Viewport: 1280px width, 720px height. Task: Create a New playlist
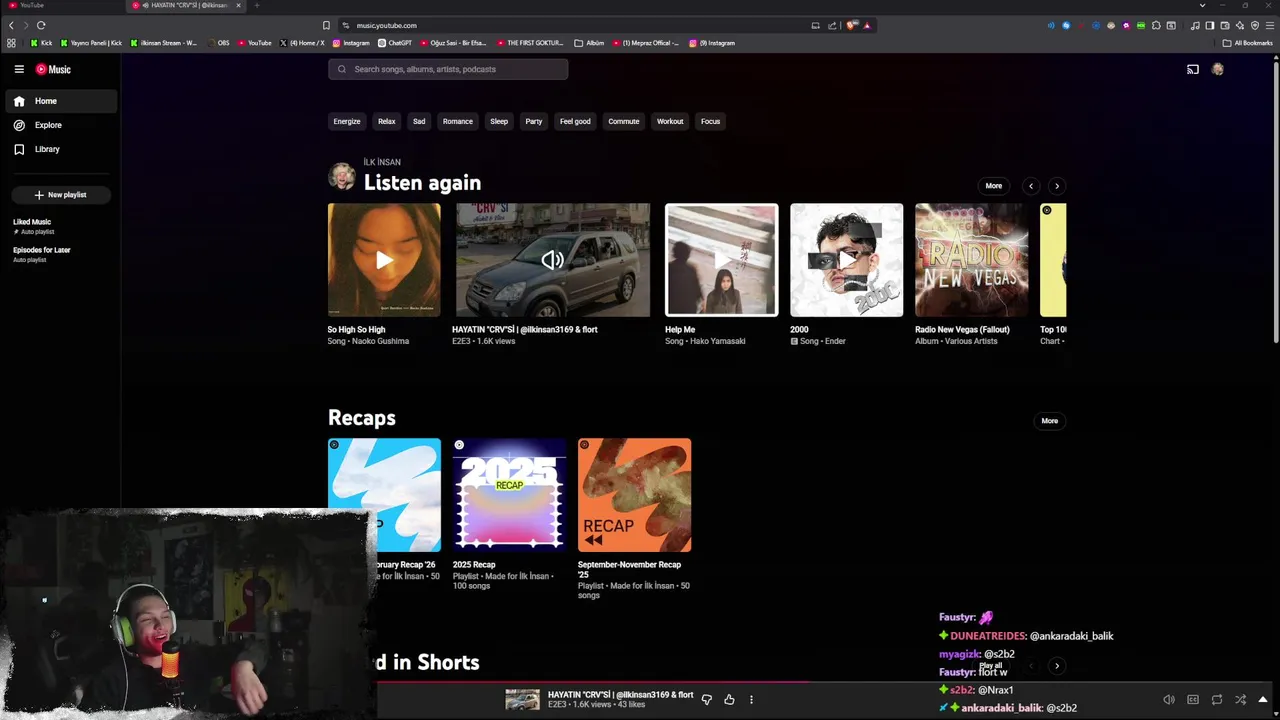click(60, 195)
